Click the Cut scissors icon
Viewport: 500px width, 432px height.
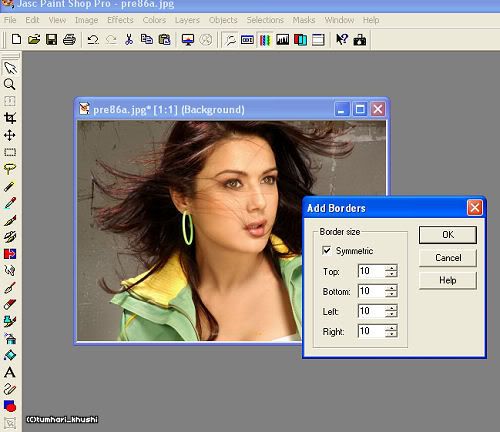click(x=129, y=40)
